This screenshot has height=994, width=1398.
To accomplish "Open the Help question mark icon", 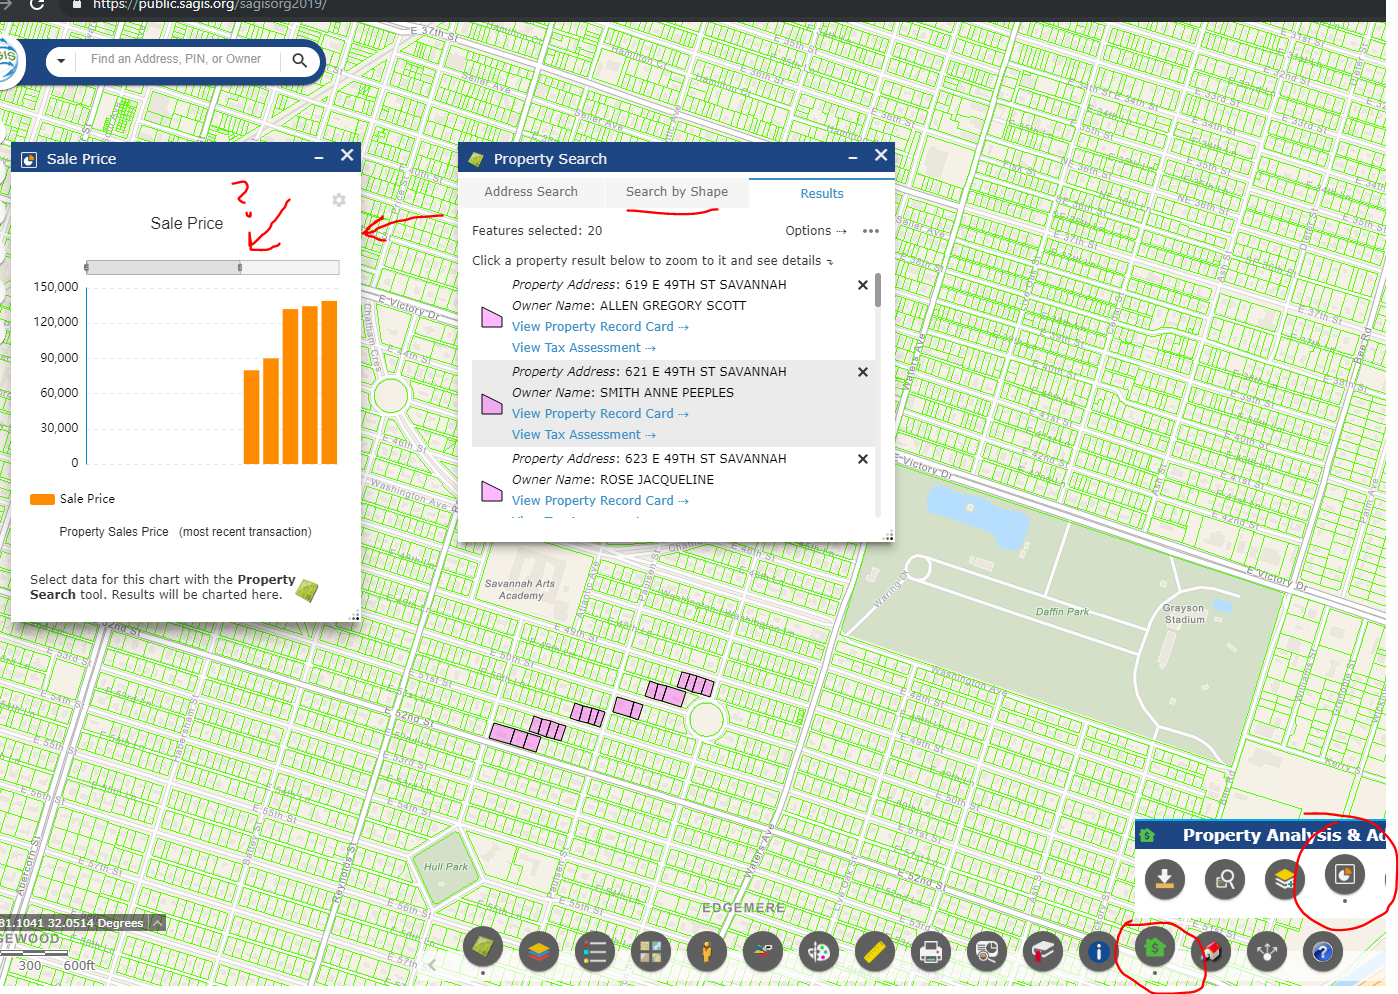I will (x=1323, y=951).
